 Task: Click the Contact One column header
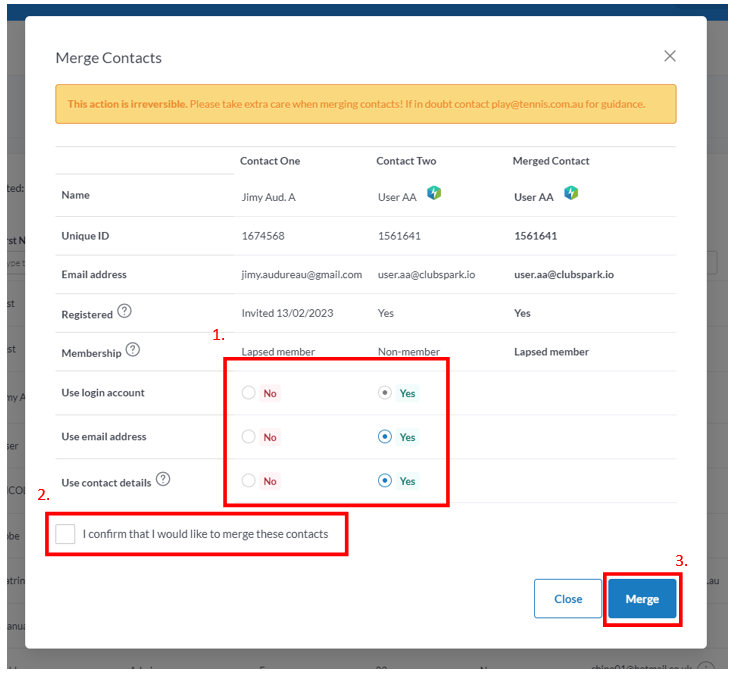tap(270, 161)
